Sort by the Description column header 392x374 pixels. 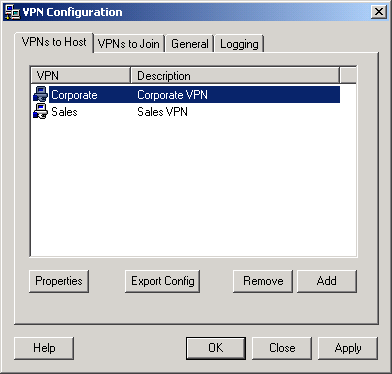(235, 76)
